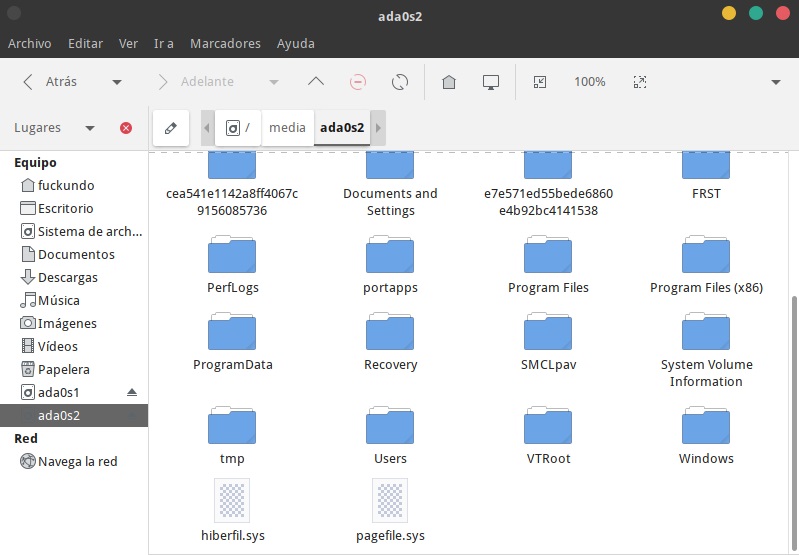Open the Atrás history dropdown arrow

tap(117, 82)
